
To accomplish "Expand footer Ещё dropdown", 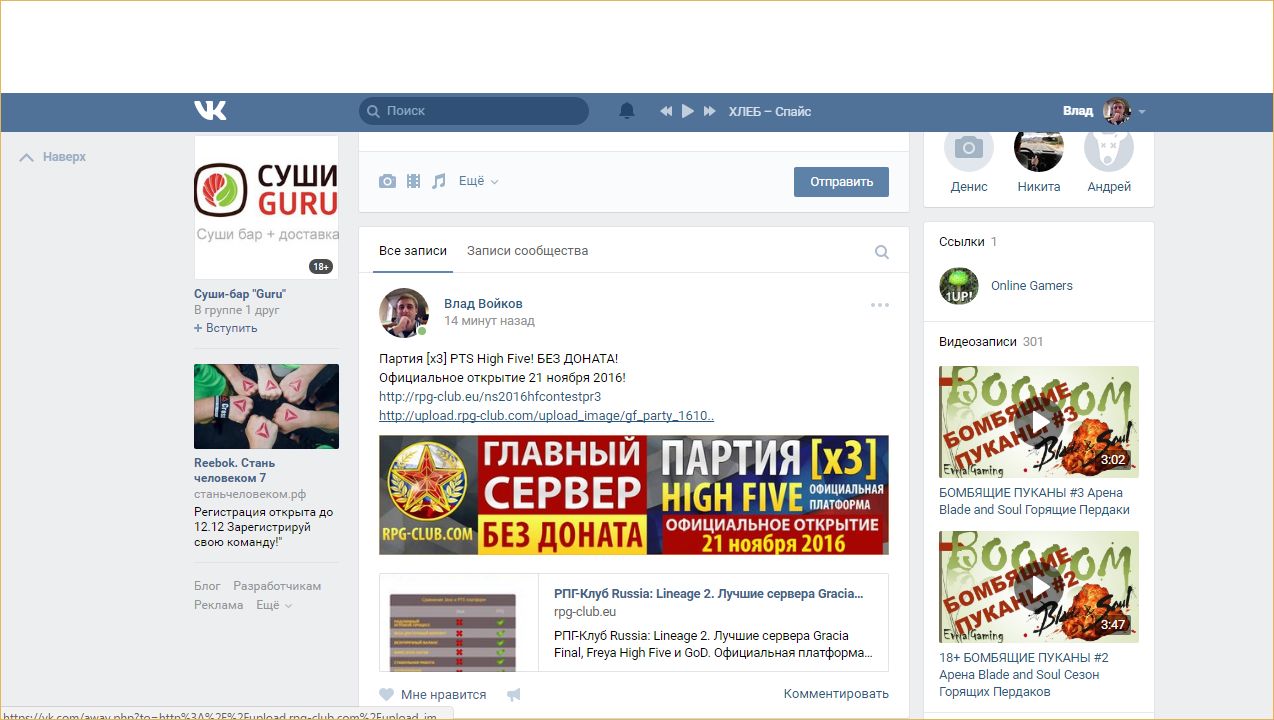I will (274, 605).
